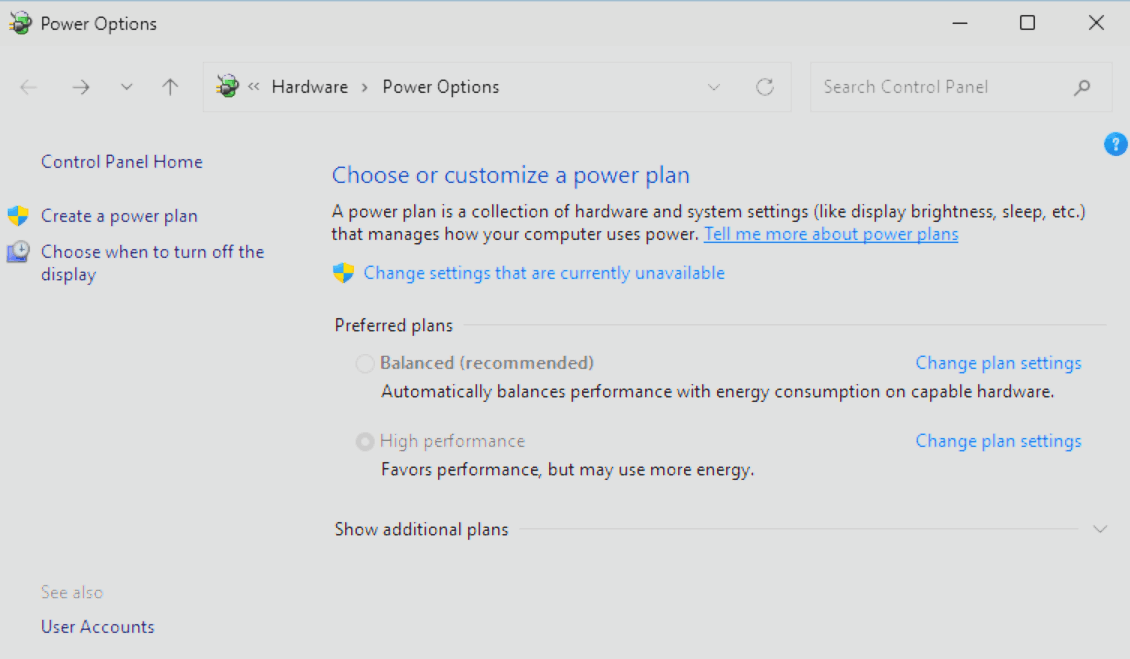Viewport: 1130px width, 659px height.
Task: Open Control Panel Home
Action: (x=121, y=162)
